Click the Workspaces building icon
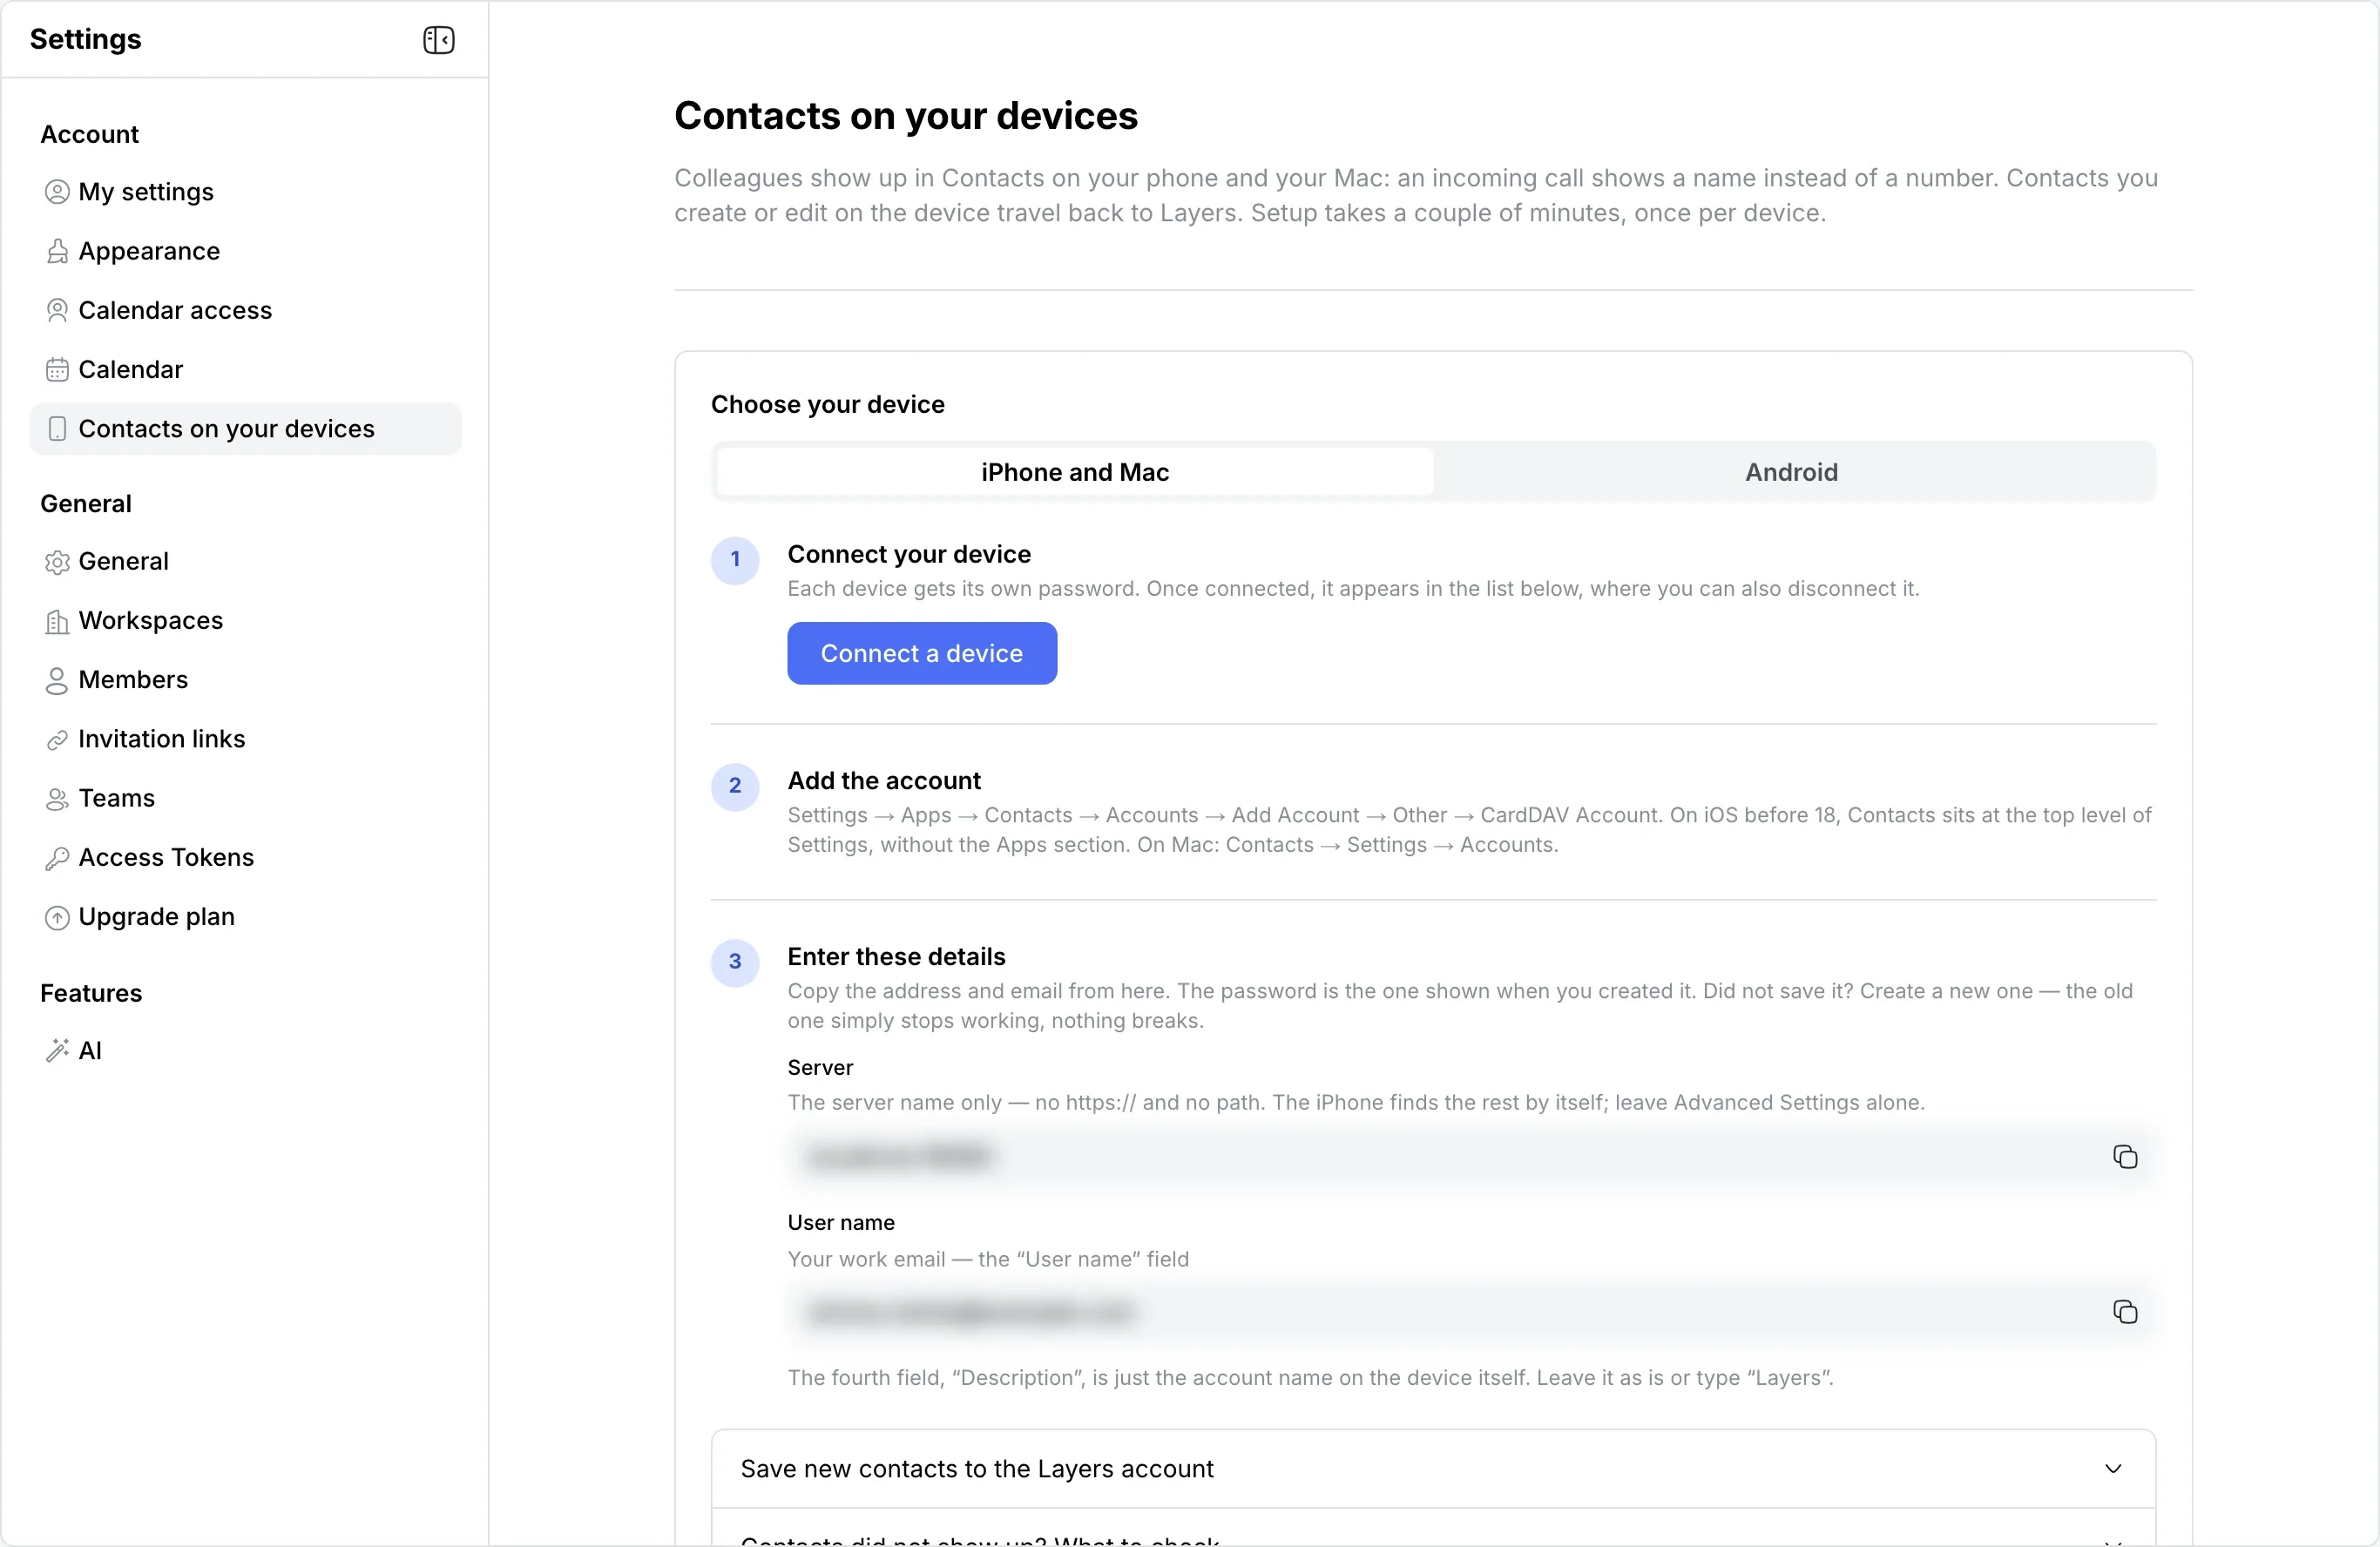Viewport: 2380px width, 1547px height. (57, 621)
